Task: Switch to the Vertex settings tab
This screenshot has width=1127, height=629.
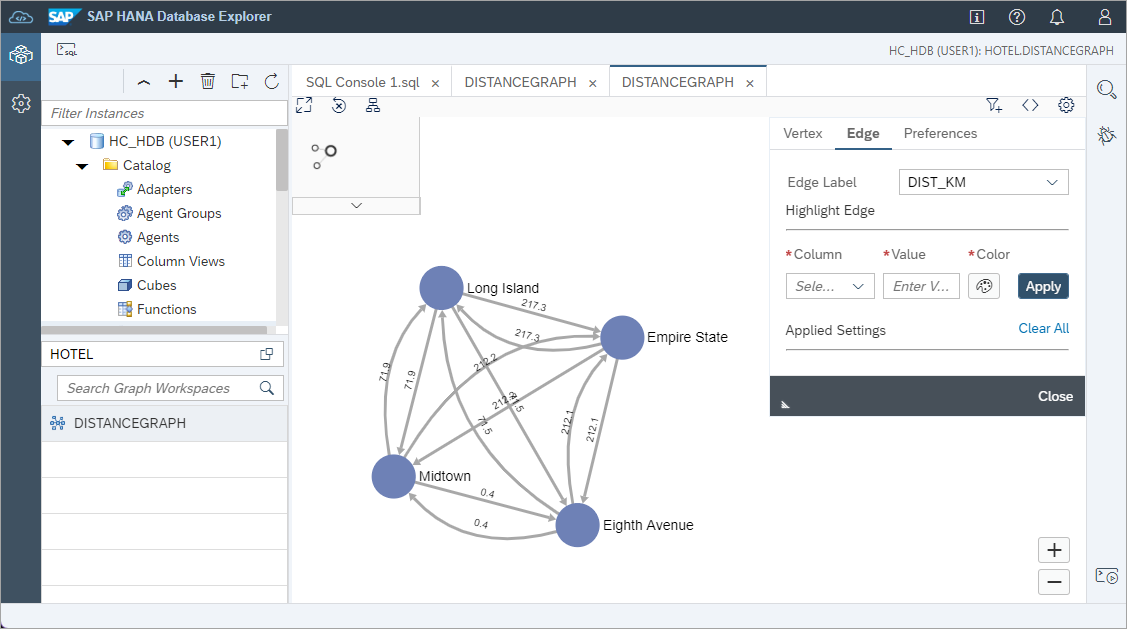Action: 802,133
